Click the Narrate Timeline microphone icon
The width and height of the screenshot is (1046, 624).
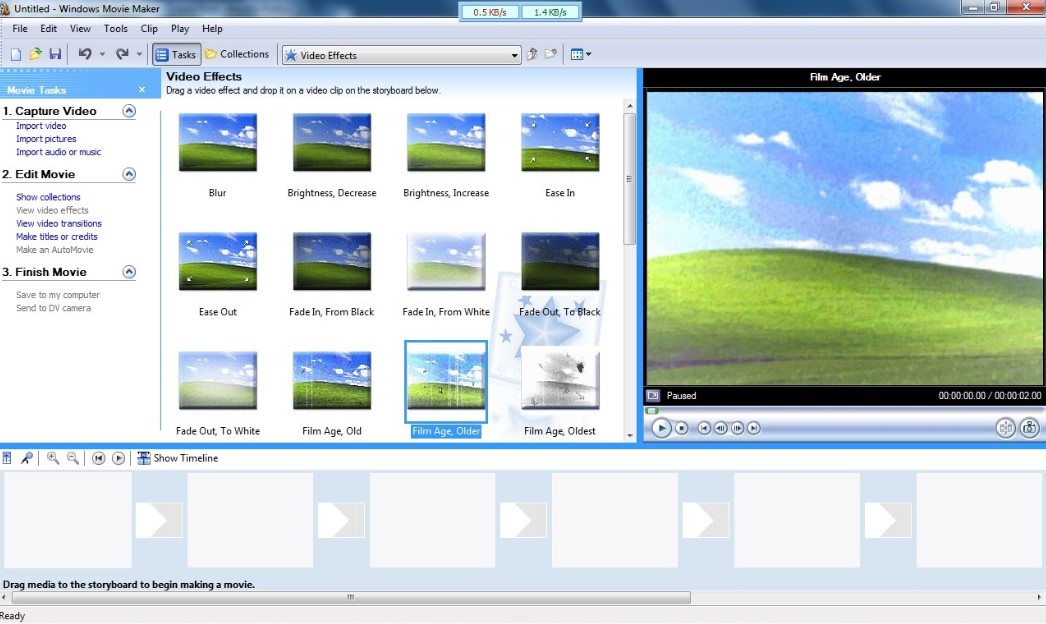click(x=27, y=458)
